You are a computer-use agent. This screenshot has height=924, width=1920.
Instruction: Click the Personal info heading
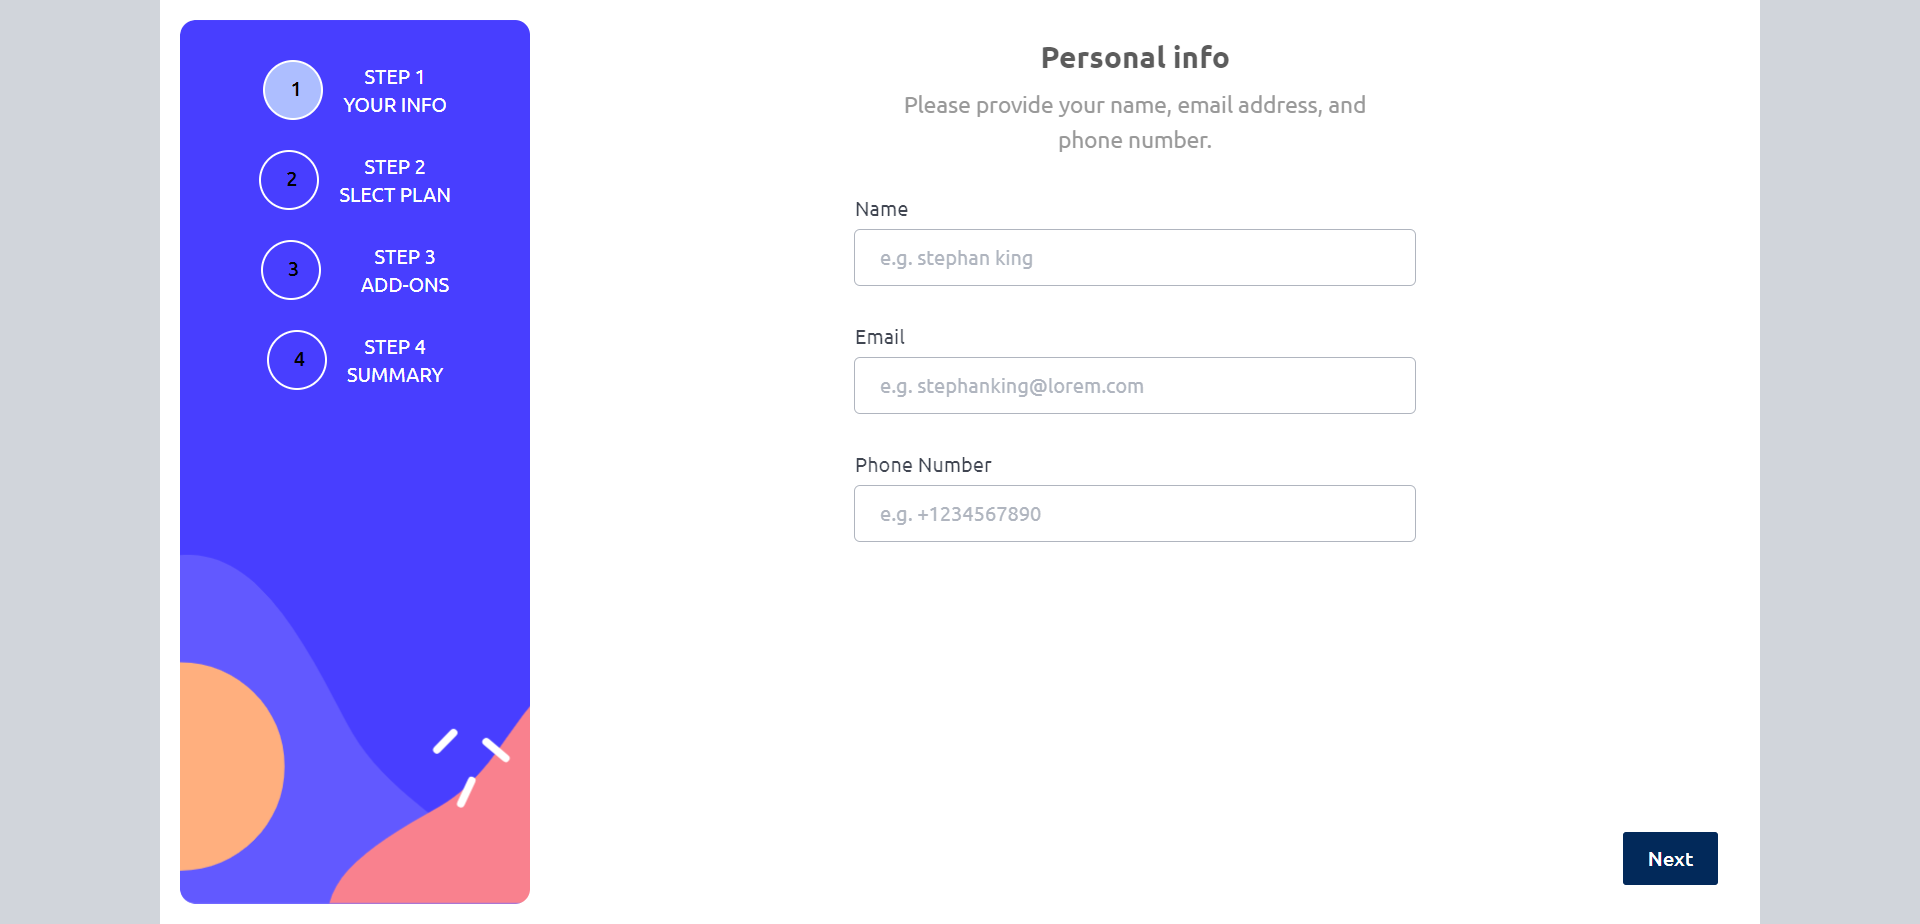coord(1134,58)
